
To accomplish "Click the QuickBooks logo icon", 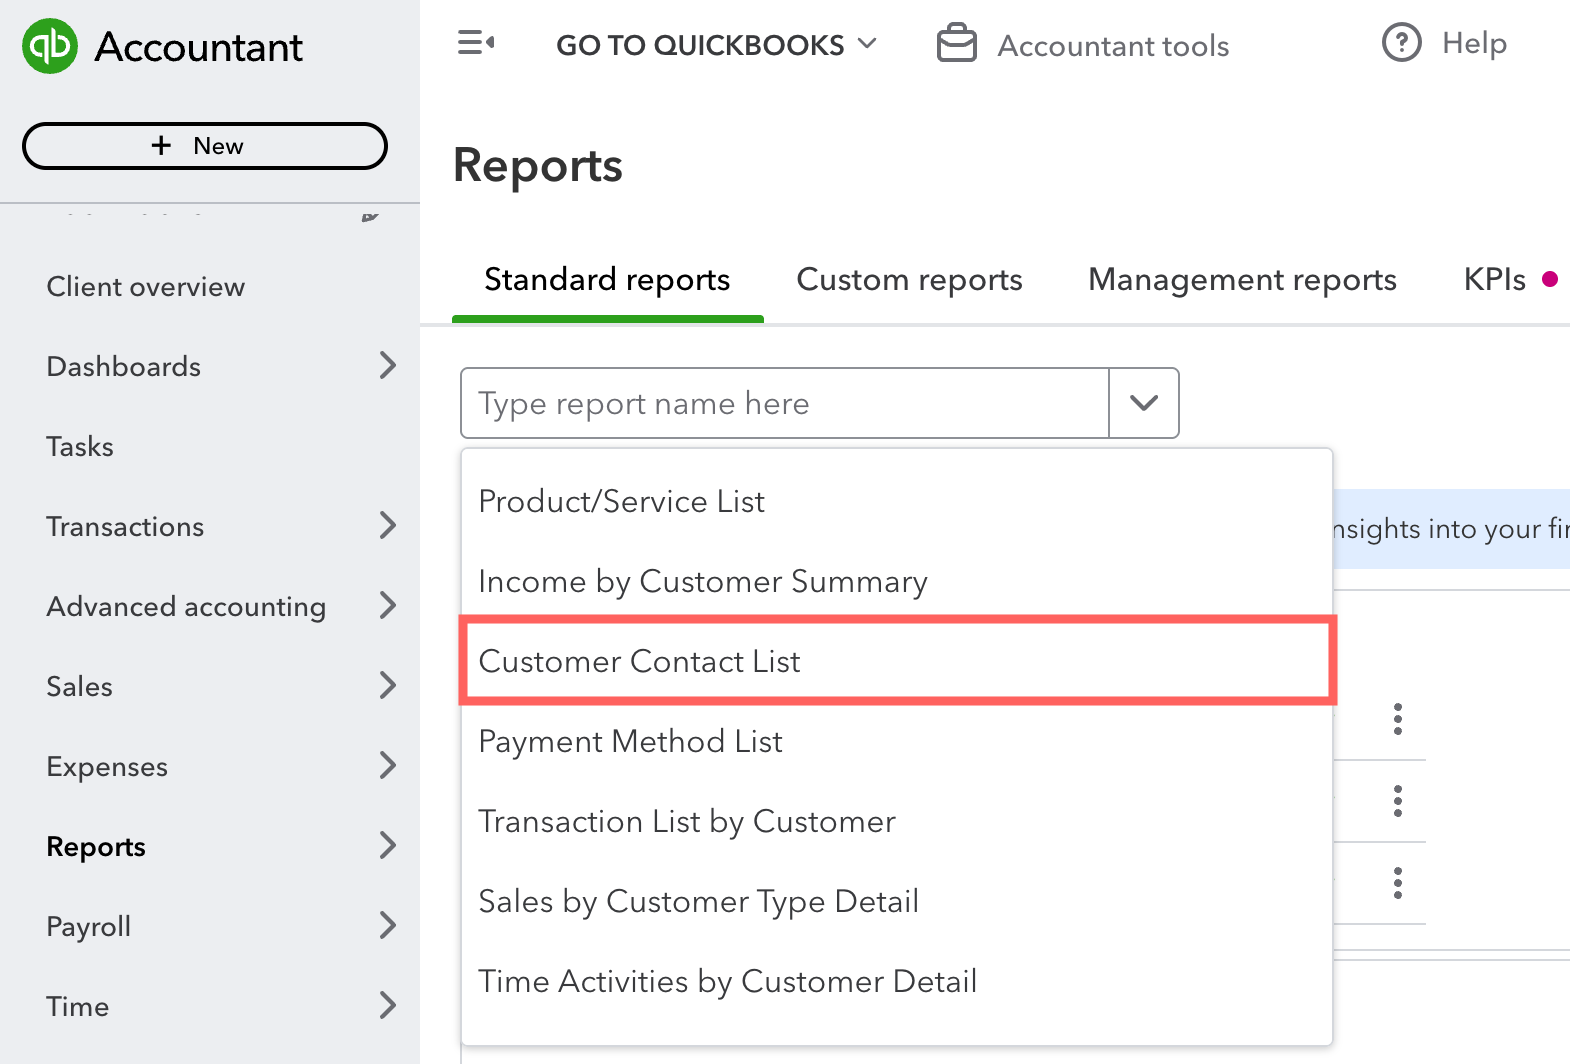I will point(50,46).
